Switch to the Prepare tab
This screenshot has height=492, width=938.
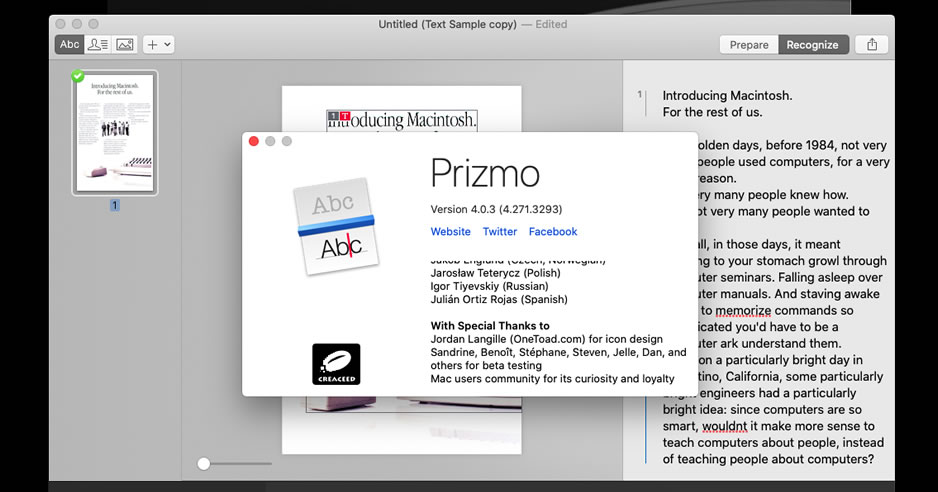click(x=749, y=45)
